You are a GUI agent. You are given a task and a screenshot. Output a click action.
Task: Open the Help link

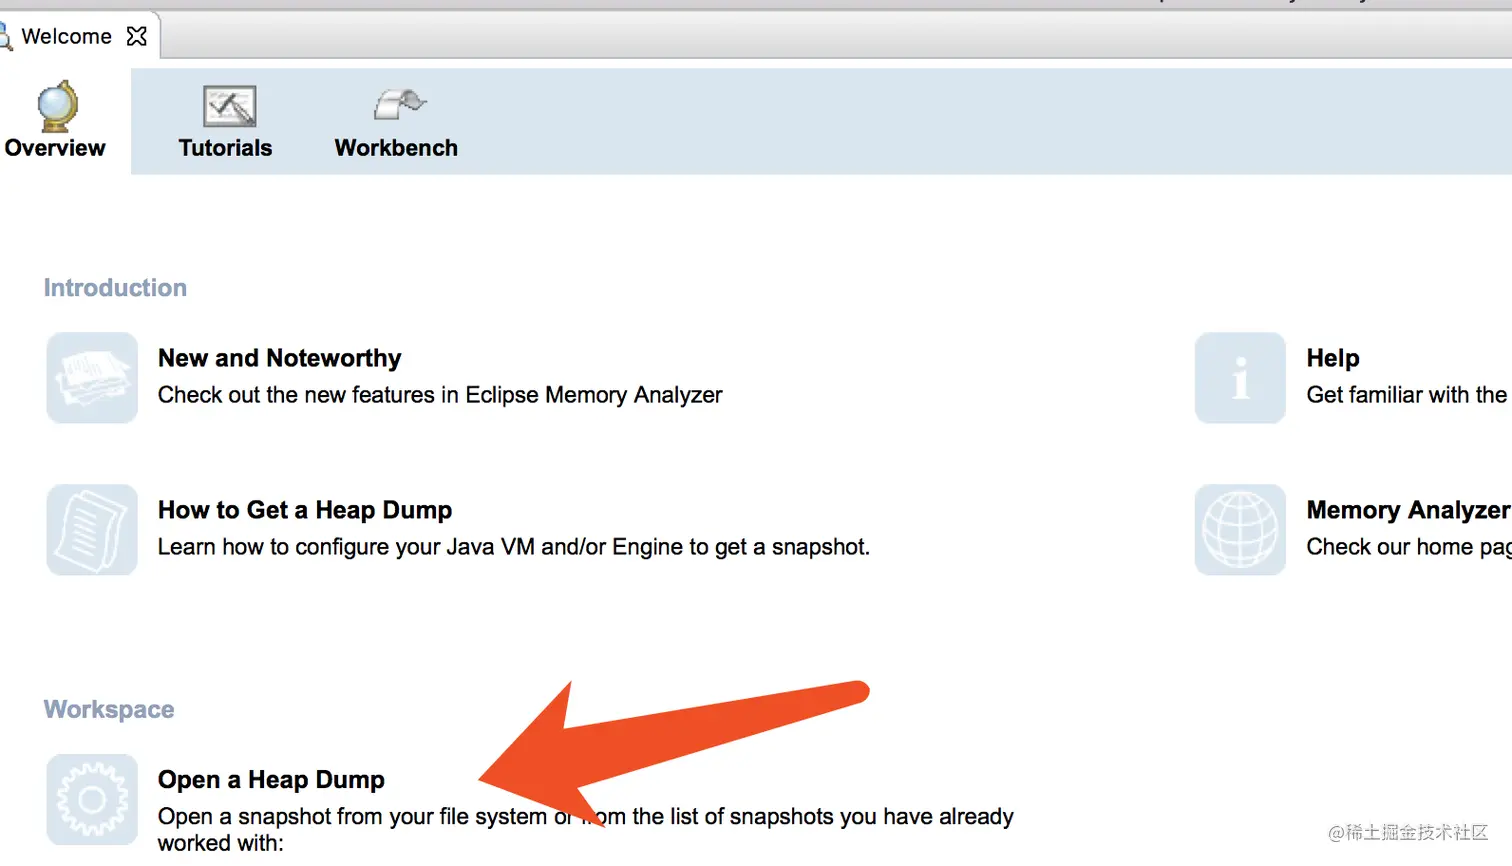coord(1333,358)
